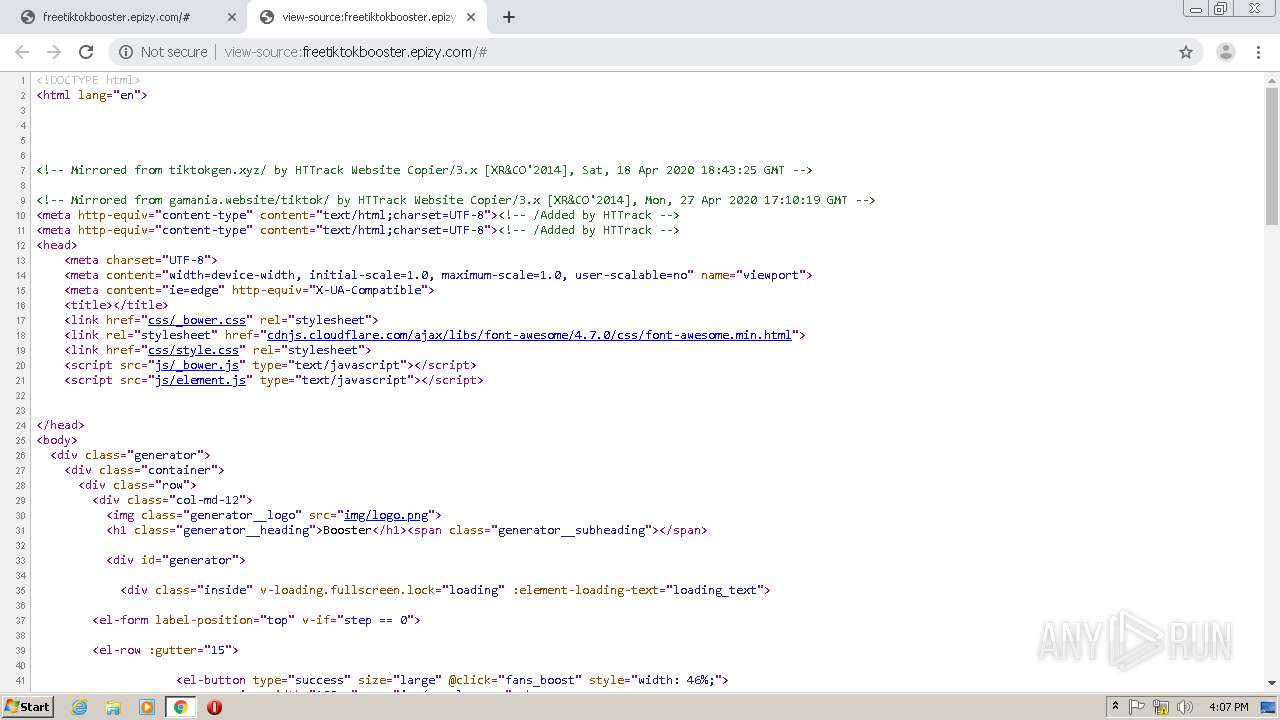Launch Internet Explorer from the taskbar
The width and height of the screenshot is (1280, 720).
80,707
